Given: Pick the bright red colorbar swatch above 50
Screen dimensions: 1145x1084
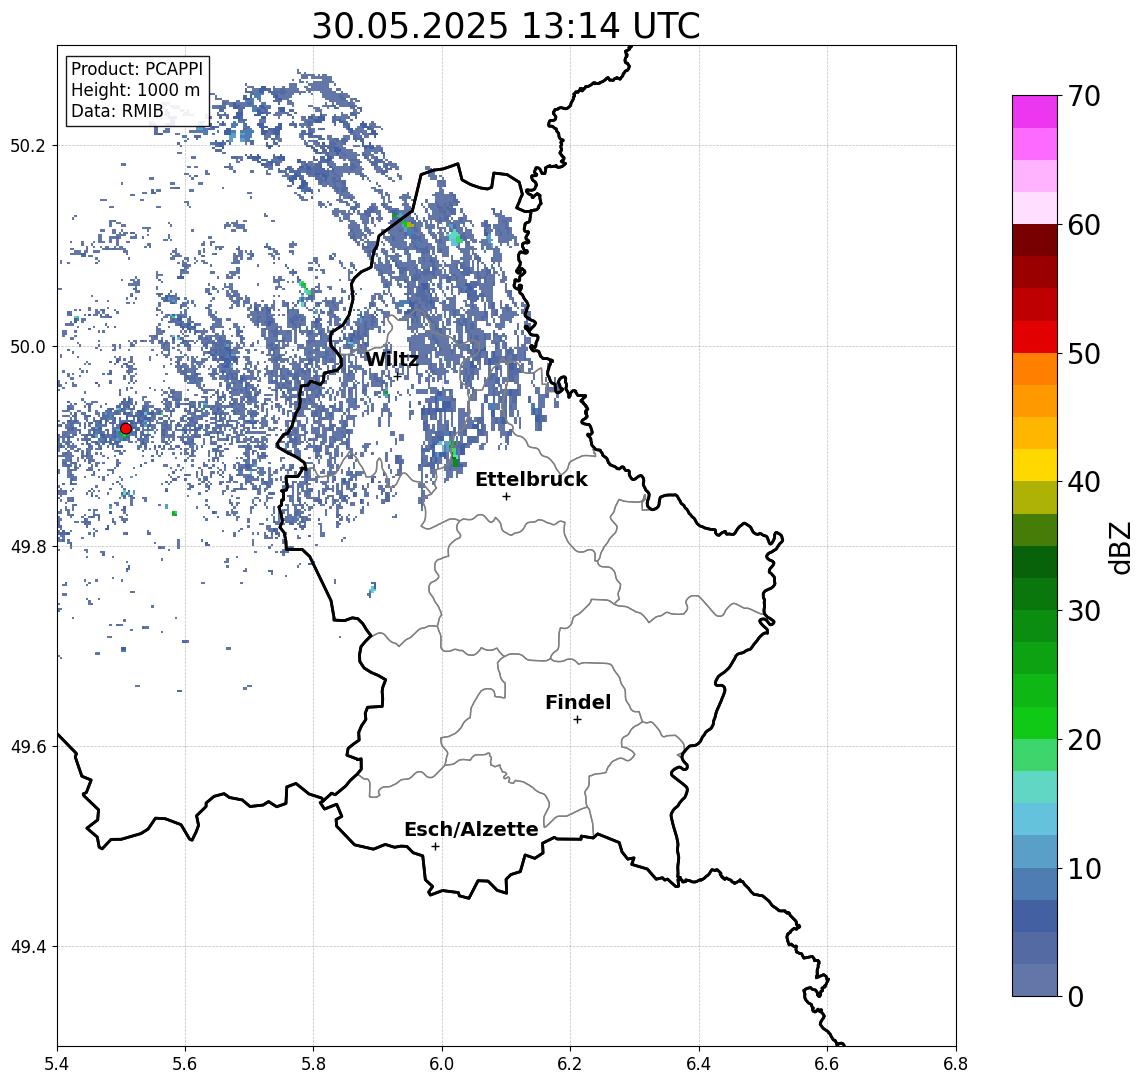Looking at the screenshot, I should coord(1035,337).
